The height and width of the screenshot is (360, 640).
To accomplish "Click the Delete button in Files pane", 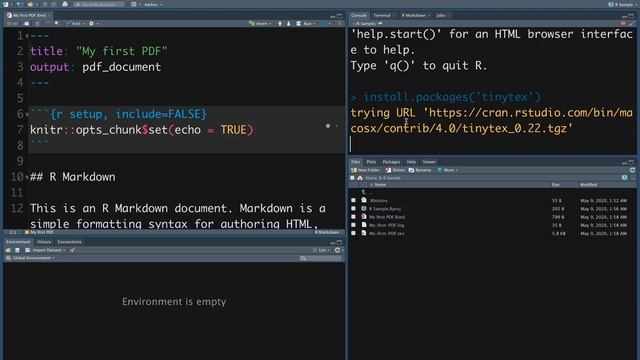I will [395, 170].
